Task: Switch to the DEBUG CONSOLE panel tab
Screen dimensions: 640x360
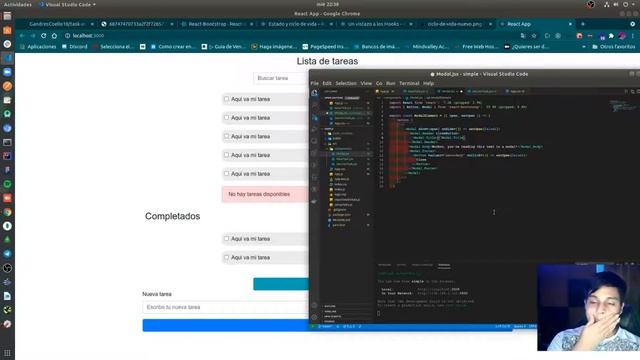Action: (x=422, y=265)
